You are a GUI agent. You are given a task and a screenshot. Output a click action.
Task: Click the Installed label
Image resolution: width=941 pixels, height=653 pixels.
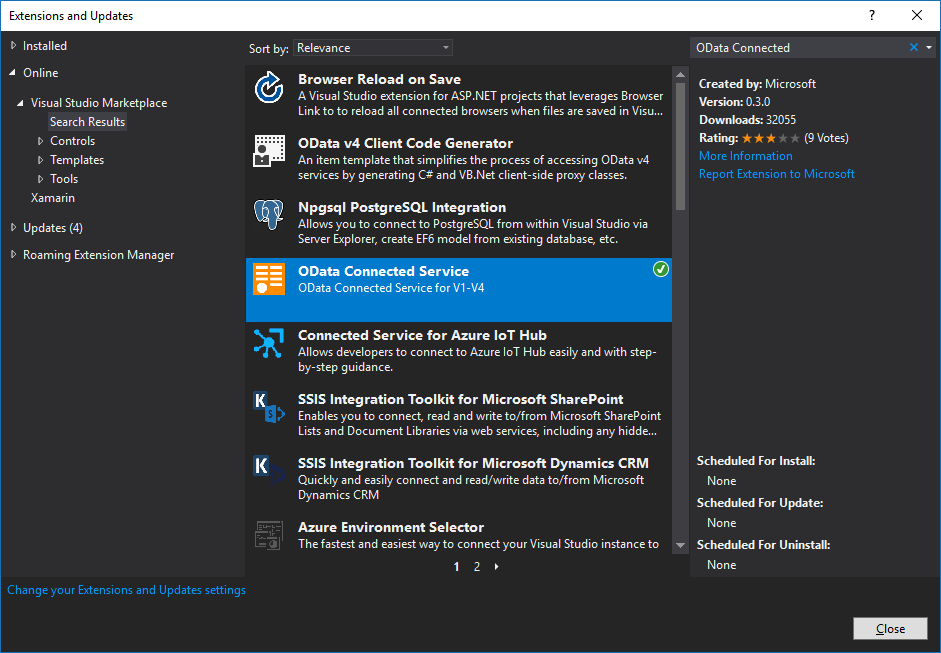[45, 46]
